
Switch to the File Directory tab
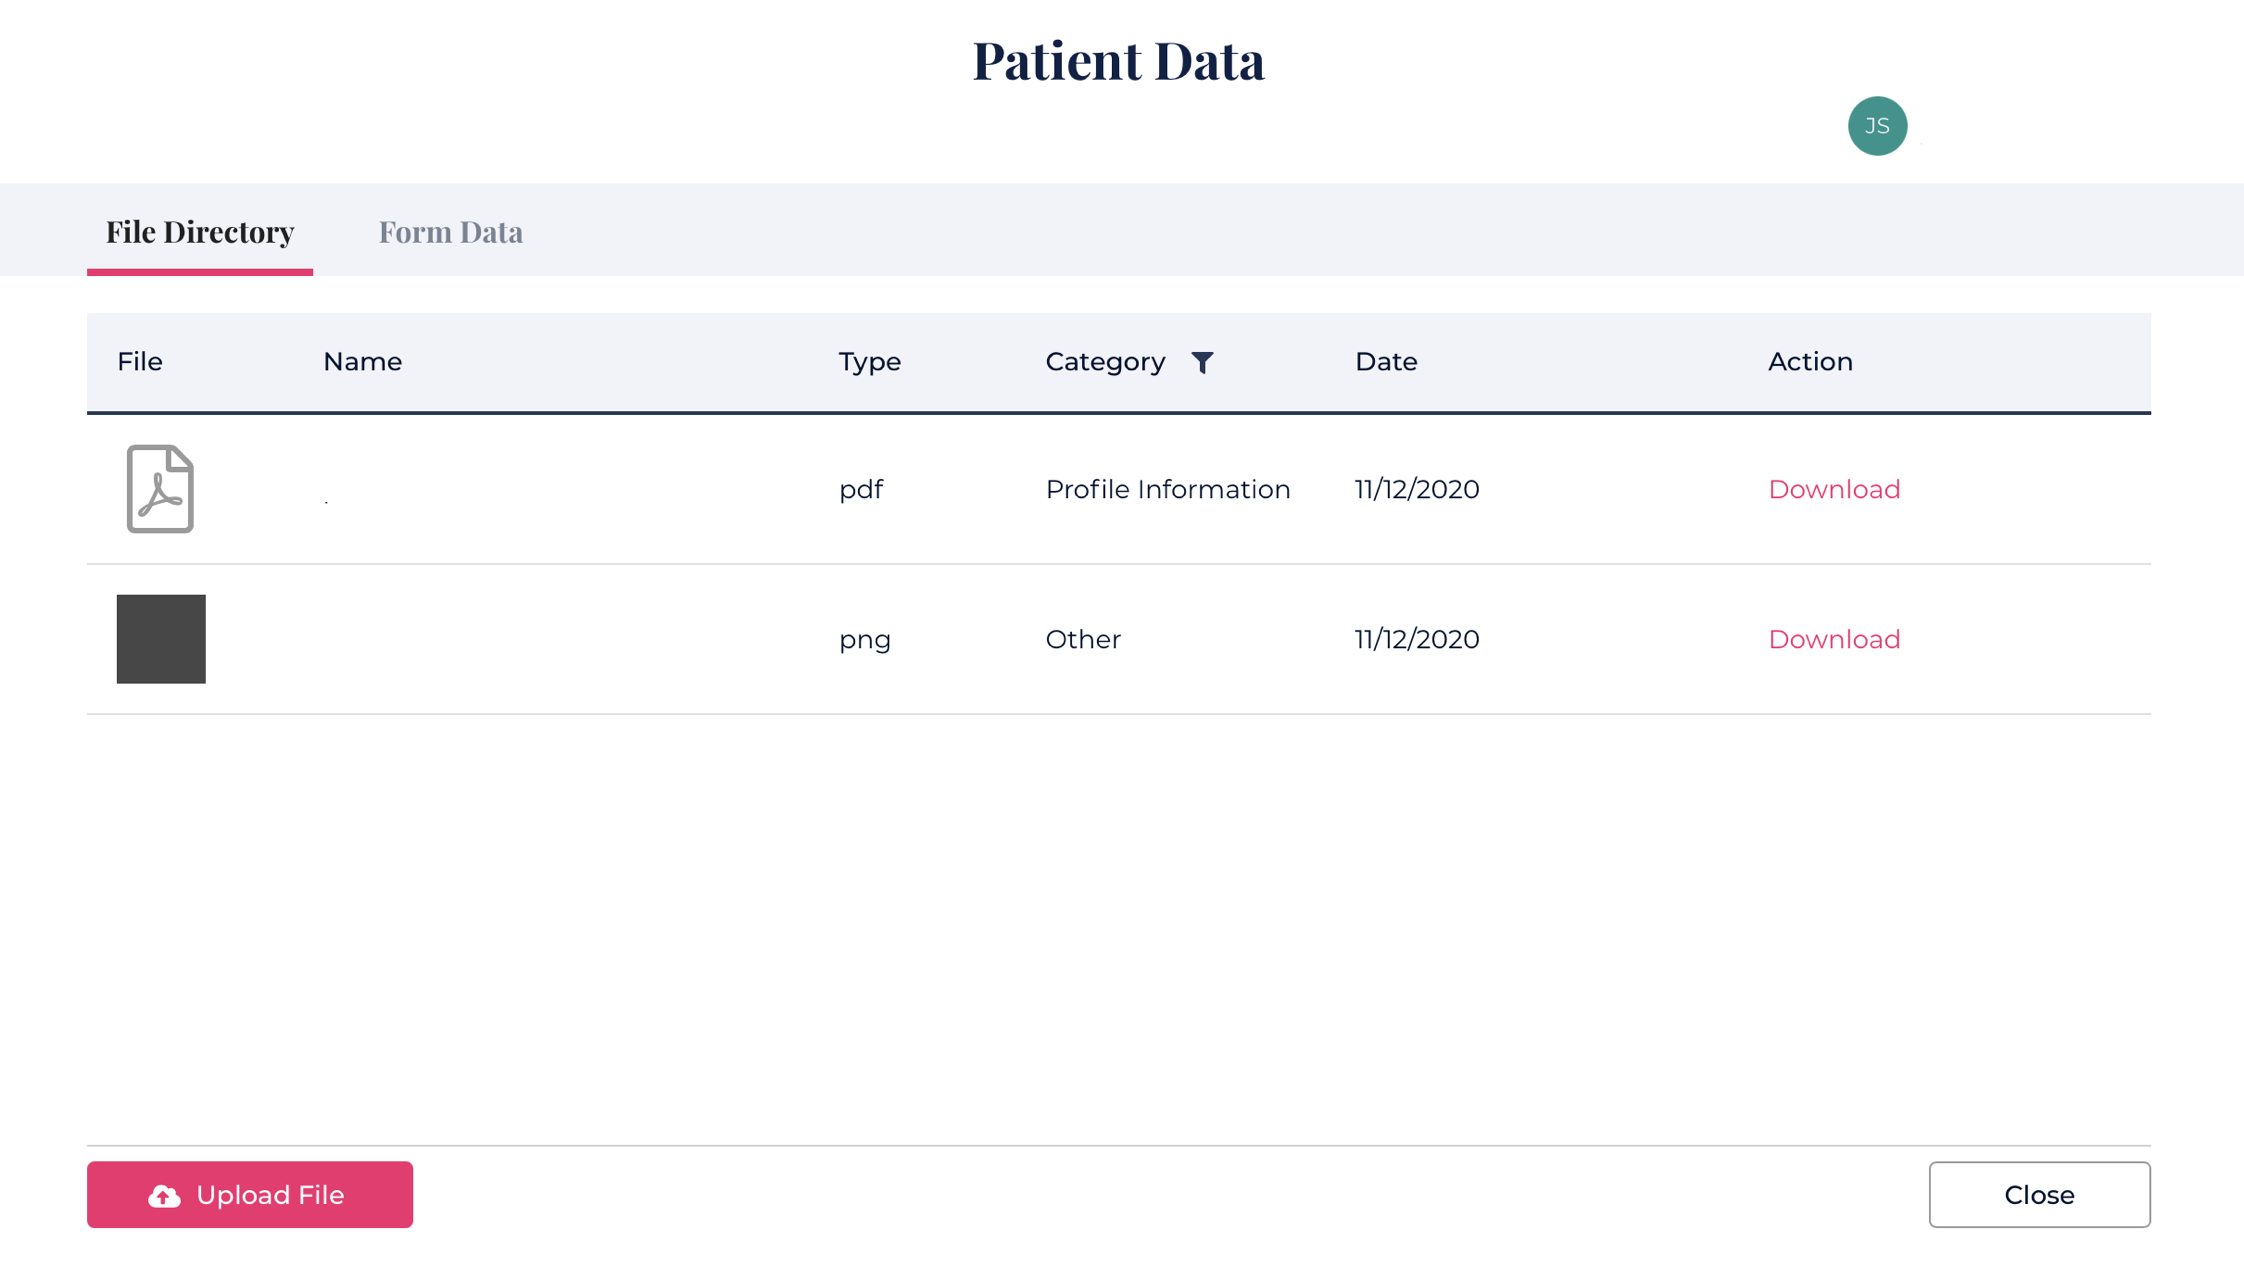(x=200, y=232)
